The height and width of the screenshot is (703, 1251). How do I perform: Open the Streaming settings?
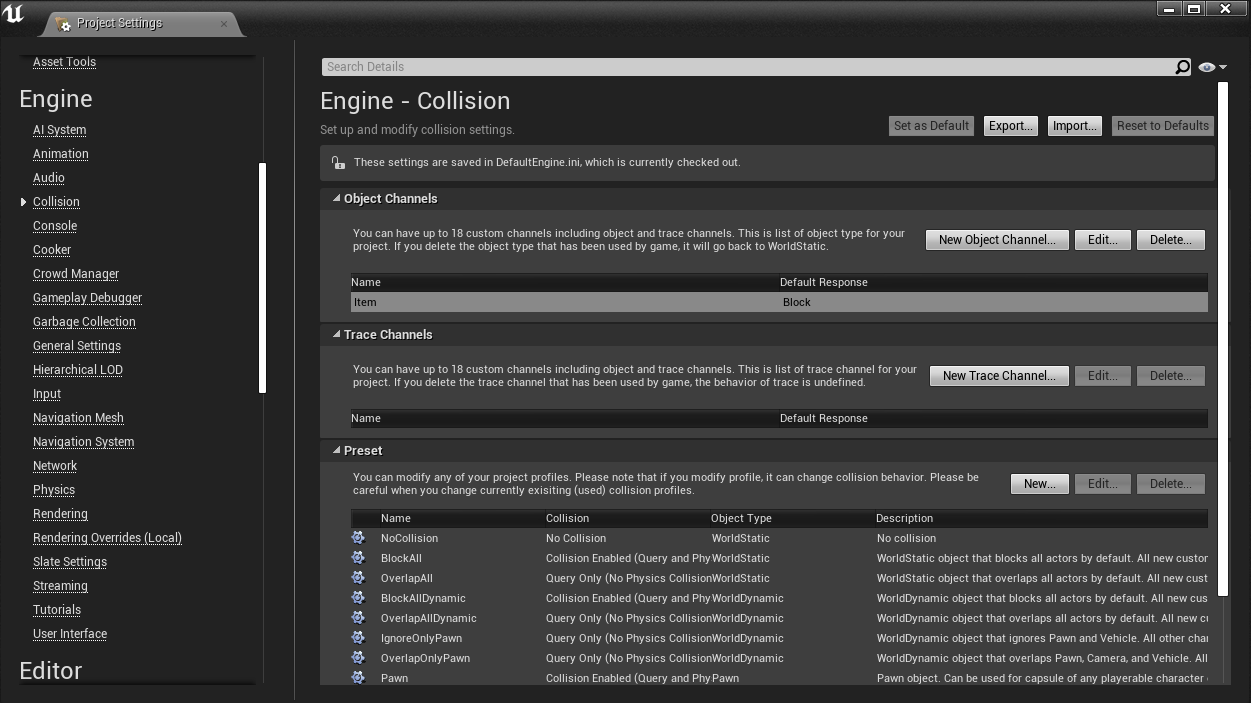pos(60,586)
